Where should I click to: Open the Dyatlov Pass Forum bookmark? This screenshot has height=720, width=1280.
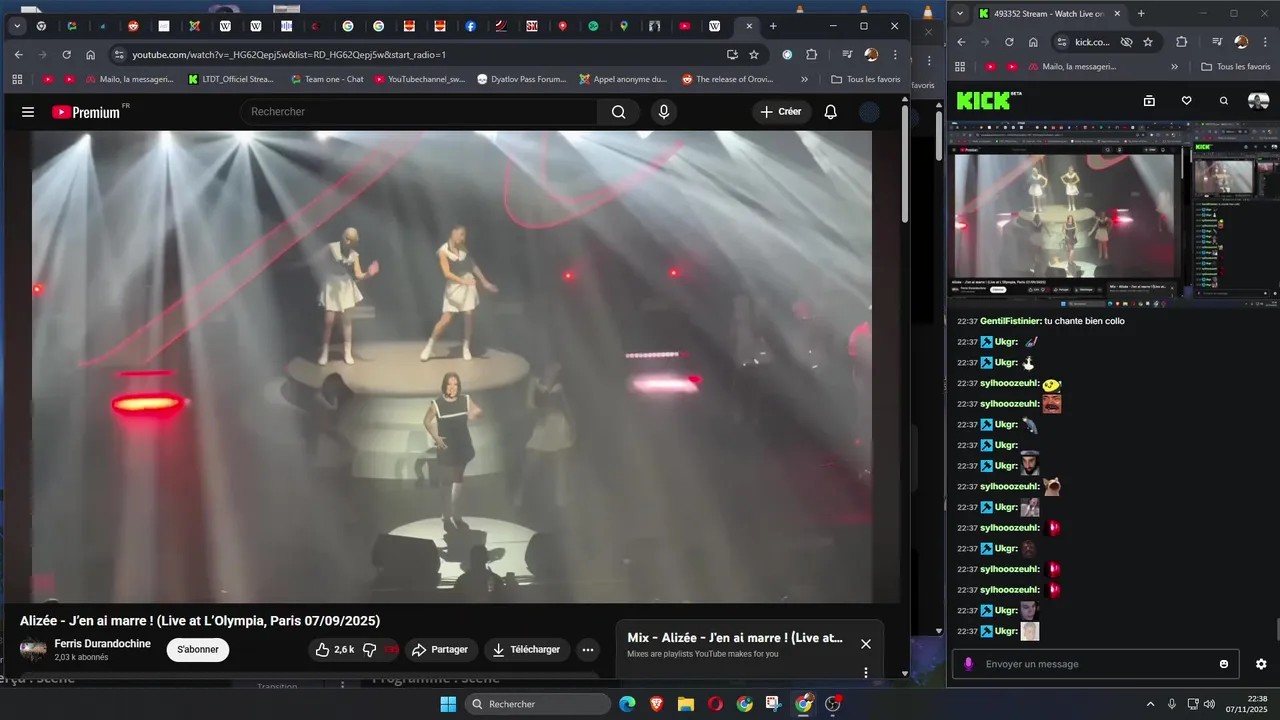coord(521,79)
